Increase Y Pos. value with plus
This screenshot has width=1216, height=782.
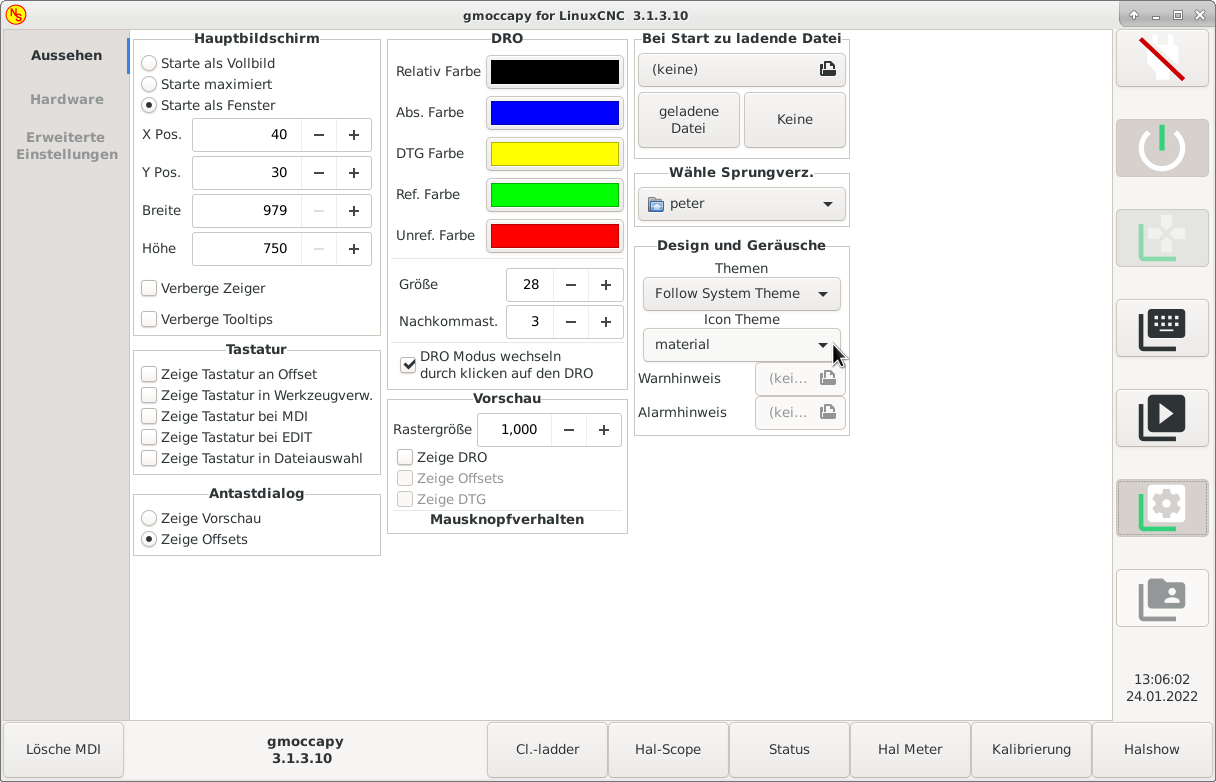[354, 173]
